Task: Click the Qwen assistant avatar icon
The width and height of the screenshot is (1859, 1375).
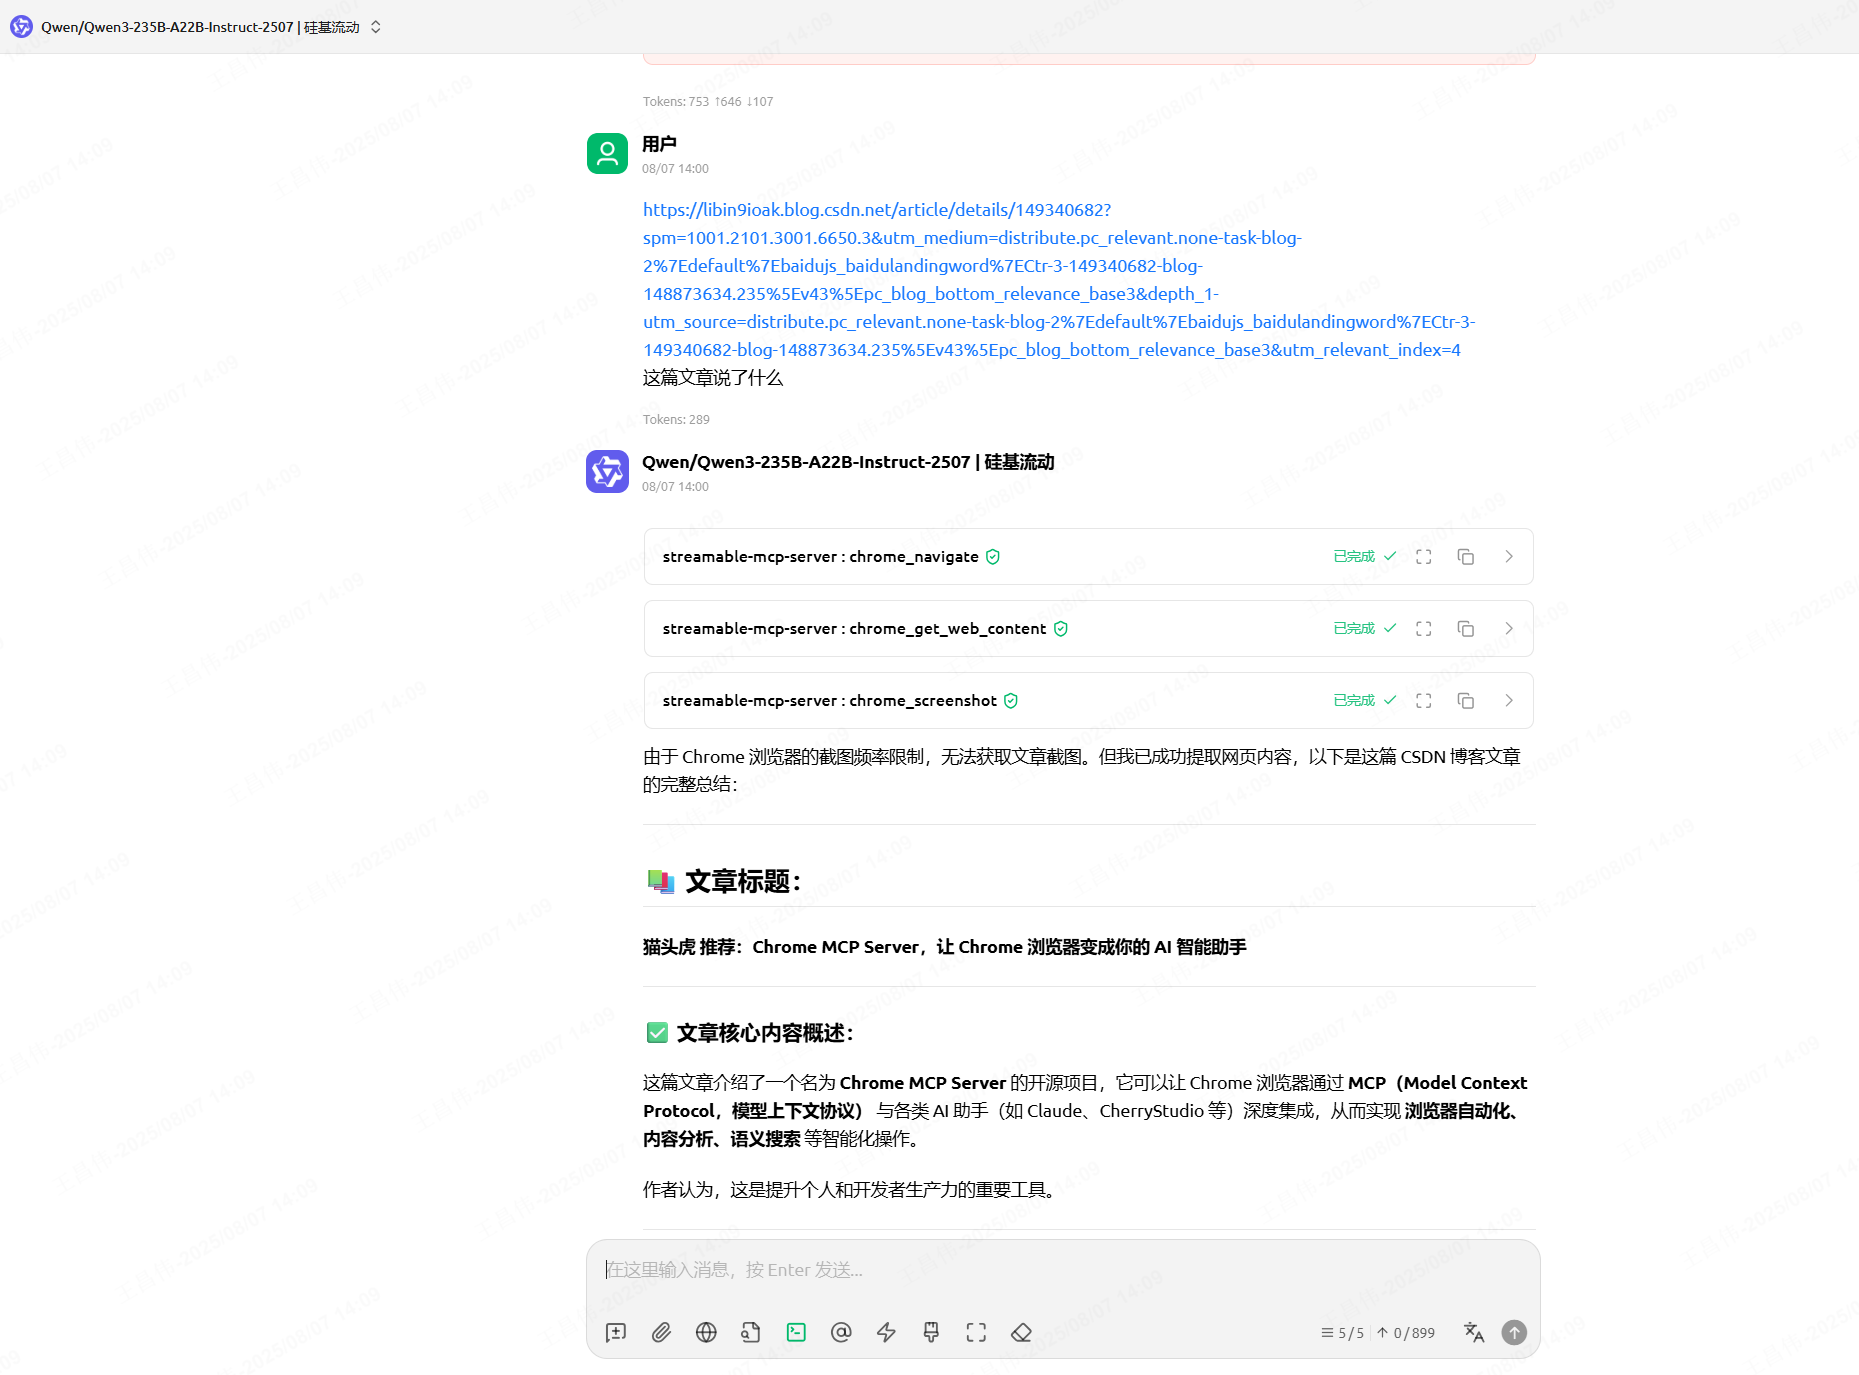Action: pos(607,472)
